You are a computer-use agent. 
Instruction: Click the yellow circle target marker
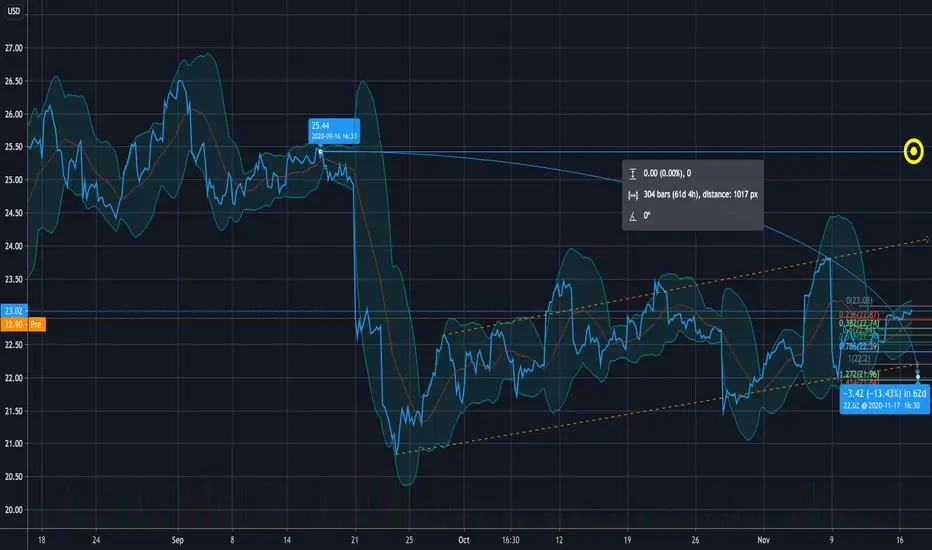[914, 152]
